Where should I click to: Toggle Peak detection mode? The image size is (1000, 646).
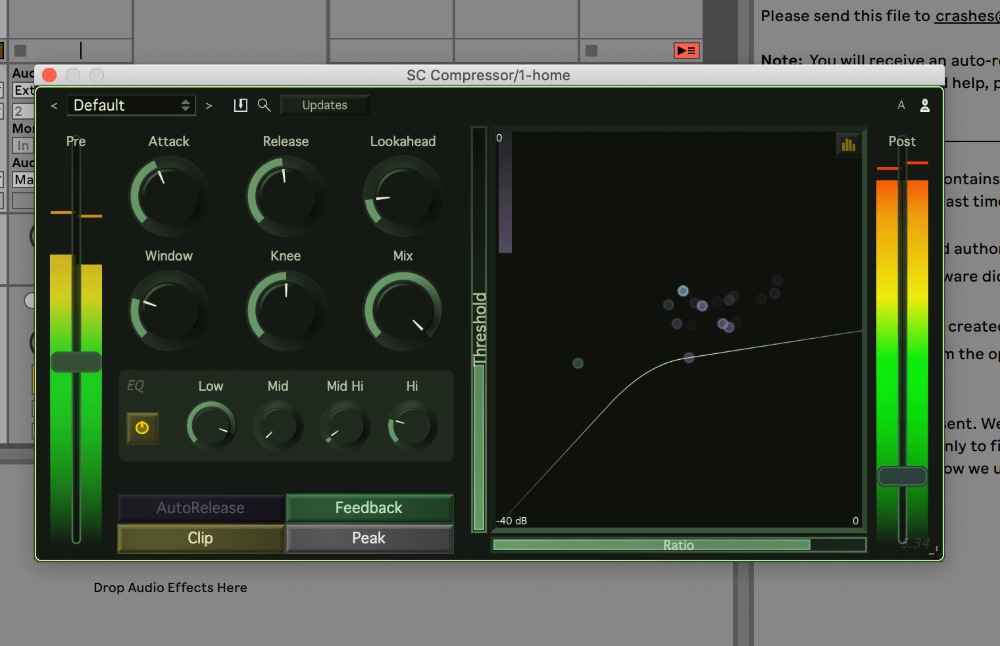pos(369,538)
